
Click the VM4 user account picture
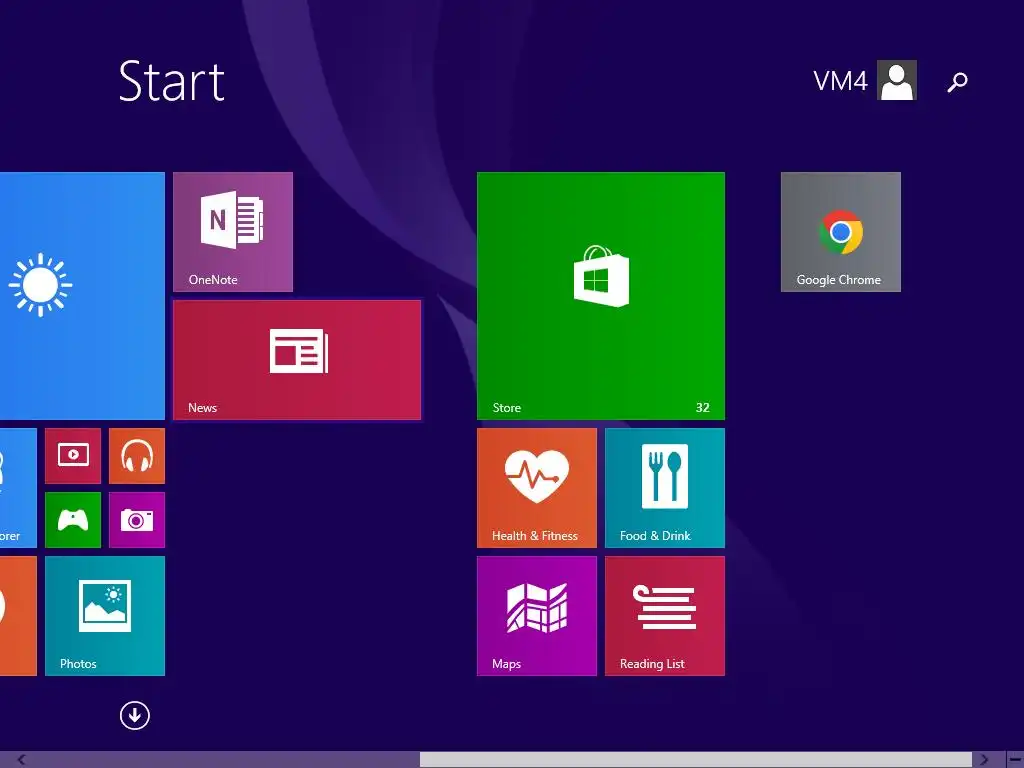(x=897, y=80)
